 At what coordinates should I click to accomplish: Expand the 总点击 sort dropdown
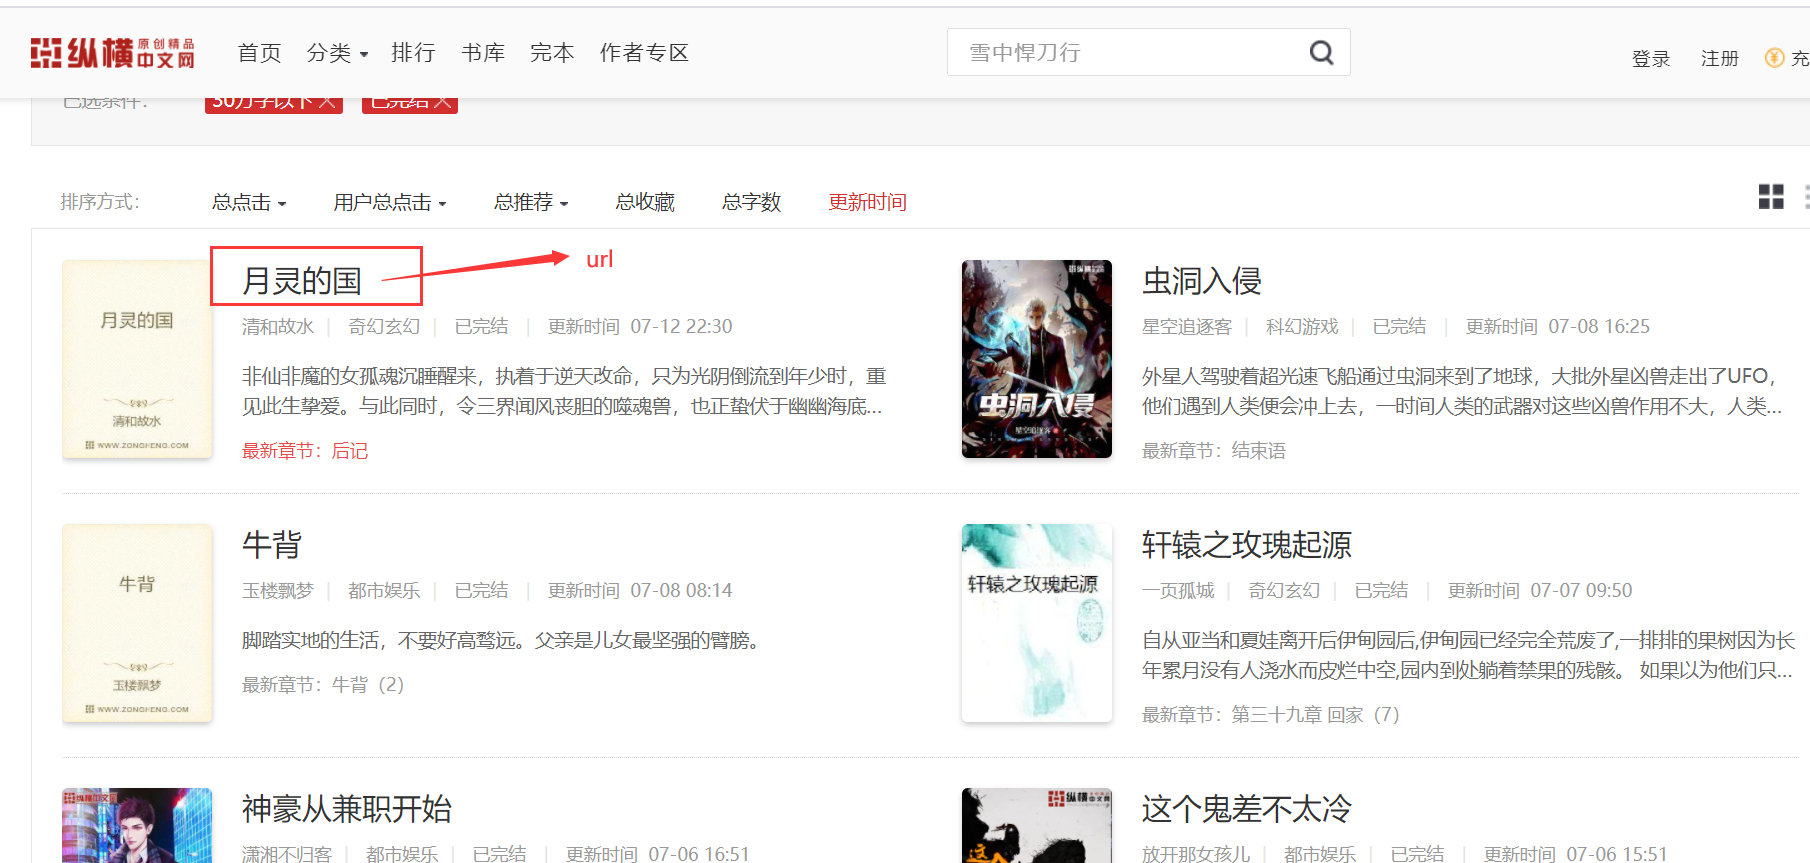(x=249, y=202)
